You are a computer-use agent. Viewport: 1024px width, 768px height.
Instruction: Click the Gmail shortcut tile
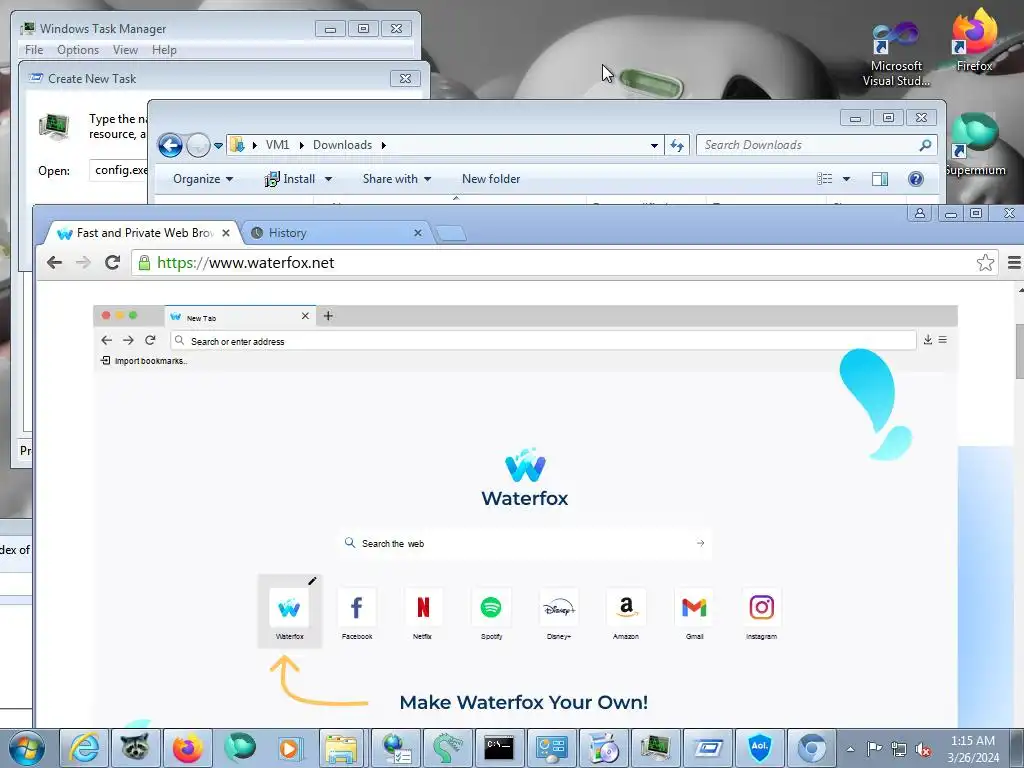tap(694, 613)
